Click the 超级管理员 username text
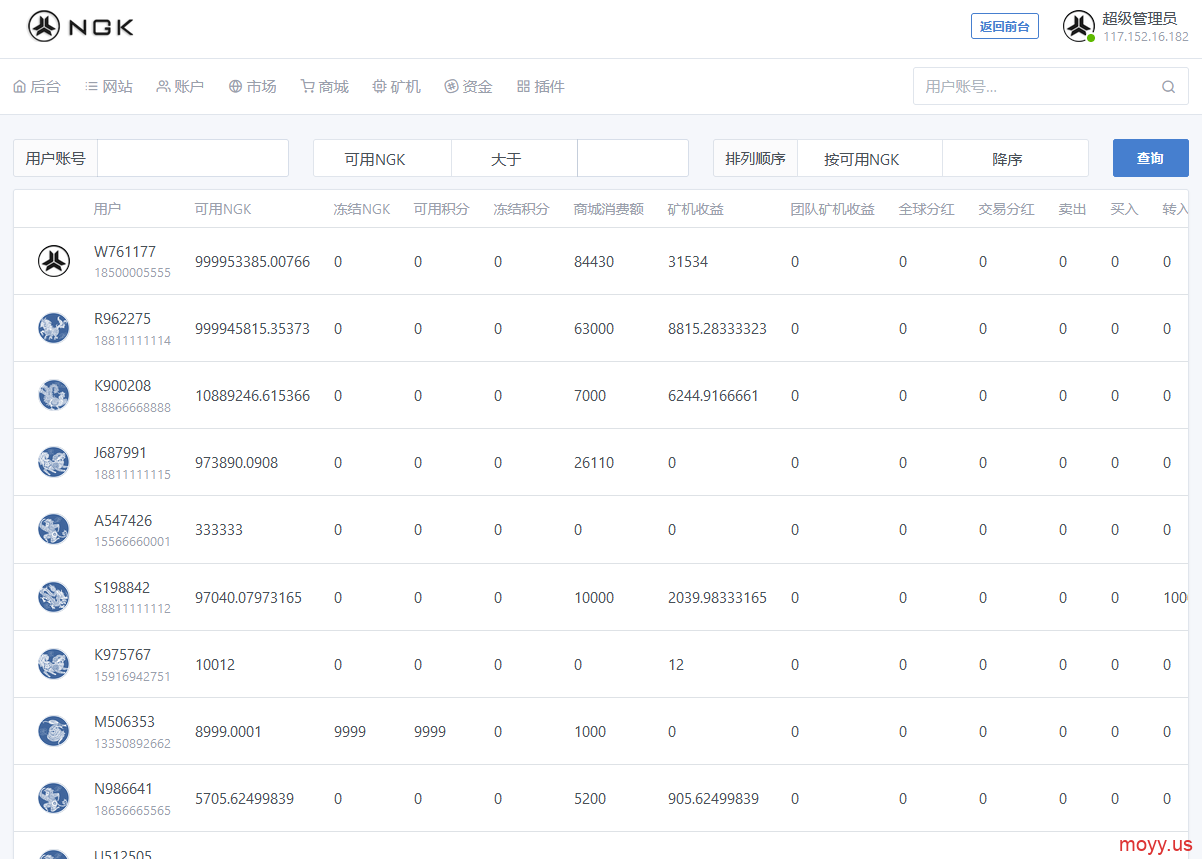This screenshot has width=1202, height=859. (x=1140, y=19)
